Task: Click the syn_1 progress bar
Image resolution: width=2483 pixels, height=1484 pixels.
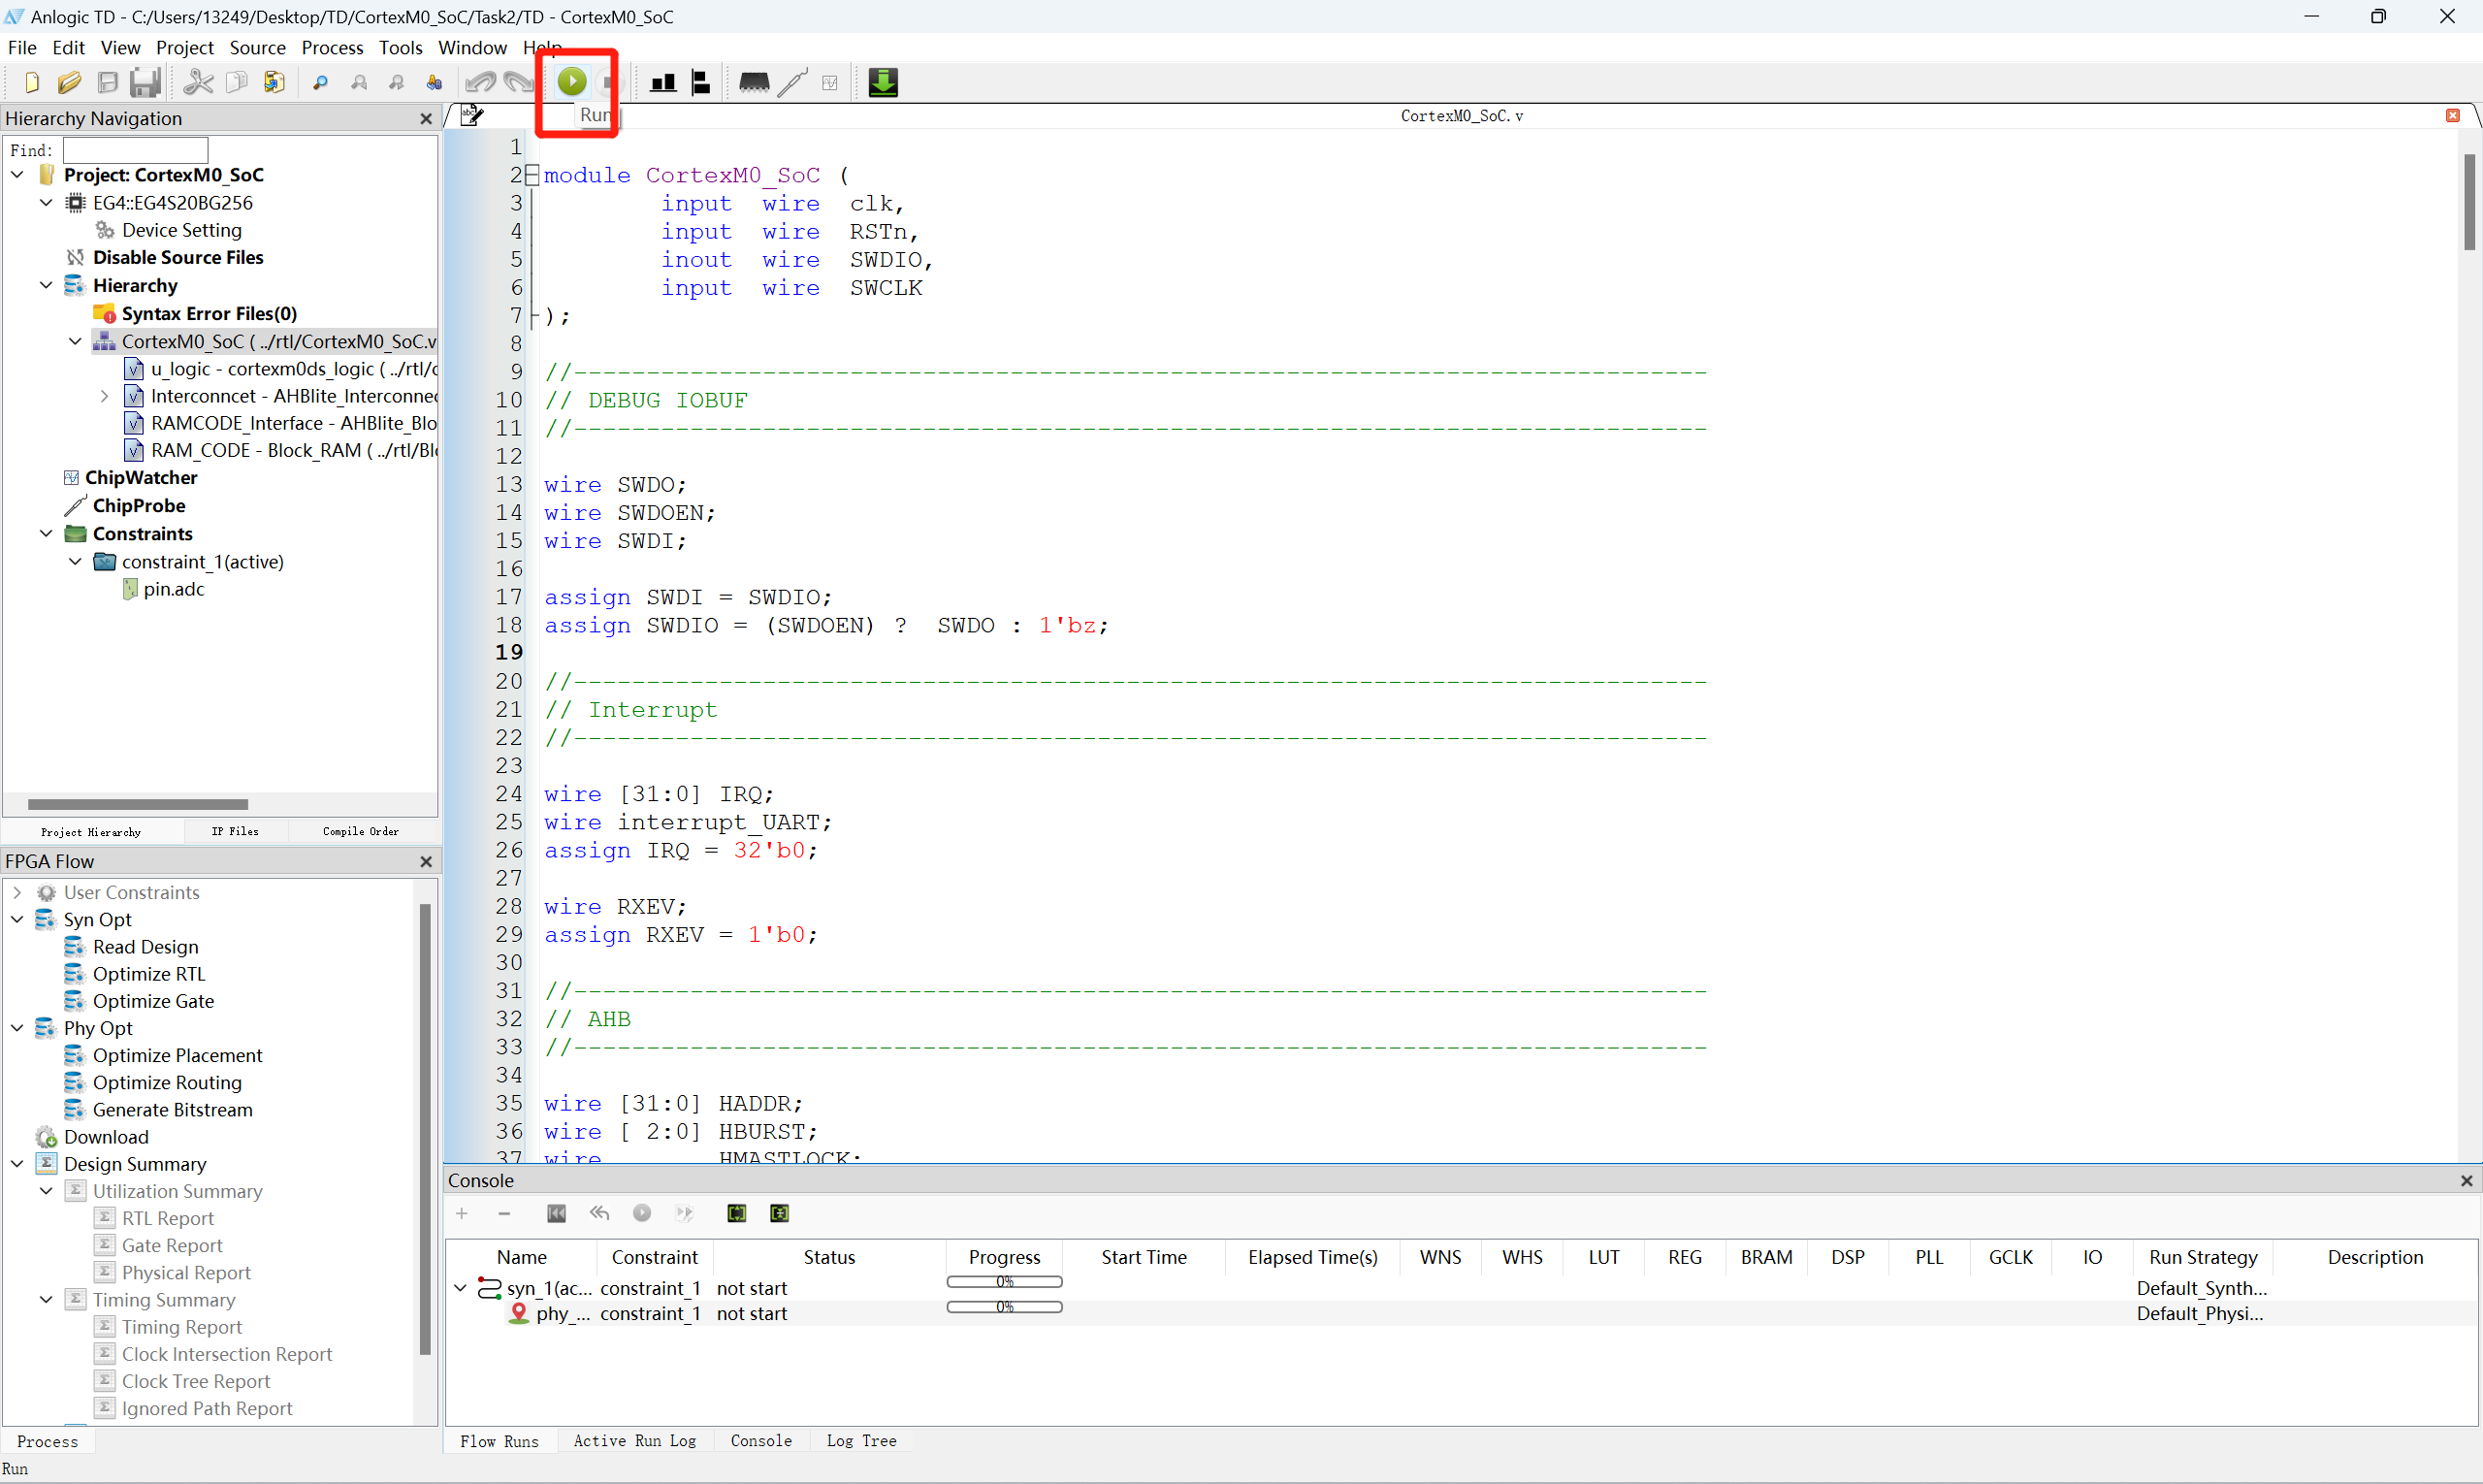Action: [x=1004, y=1282]
